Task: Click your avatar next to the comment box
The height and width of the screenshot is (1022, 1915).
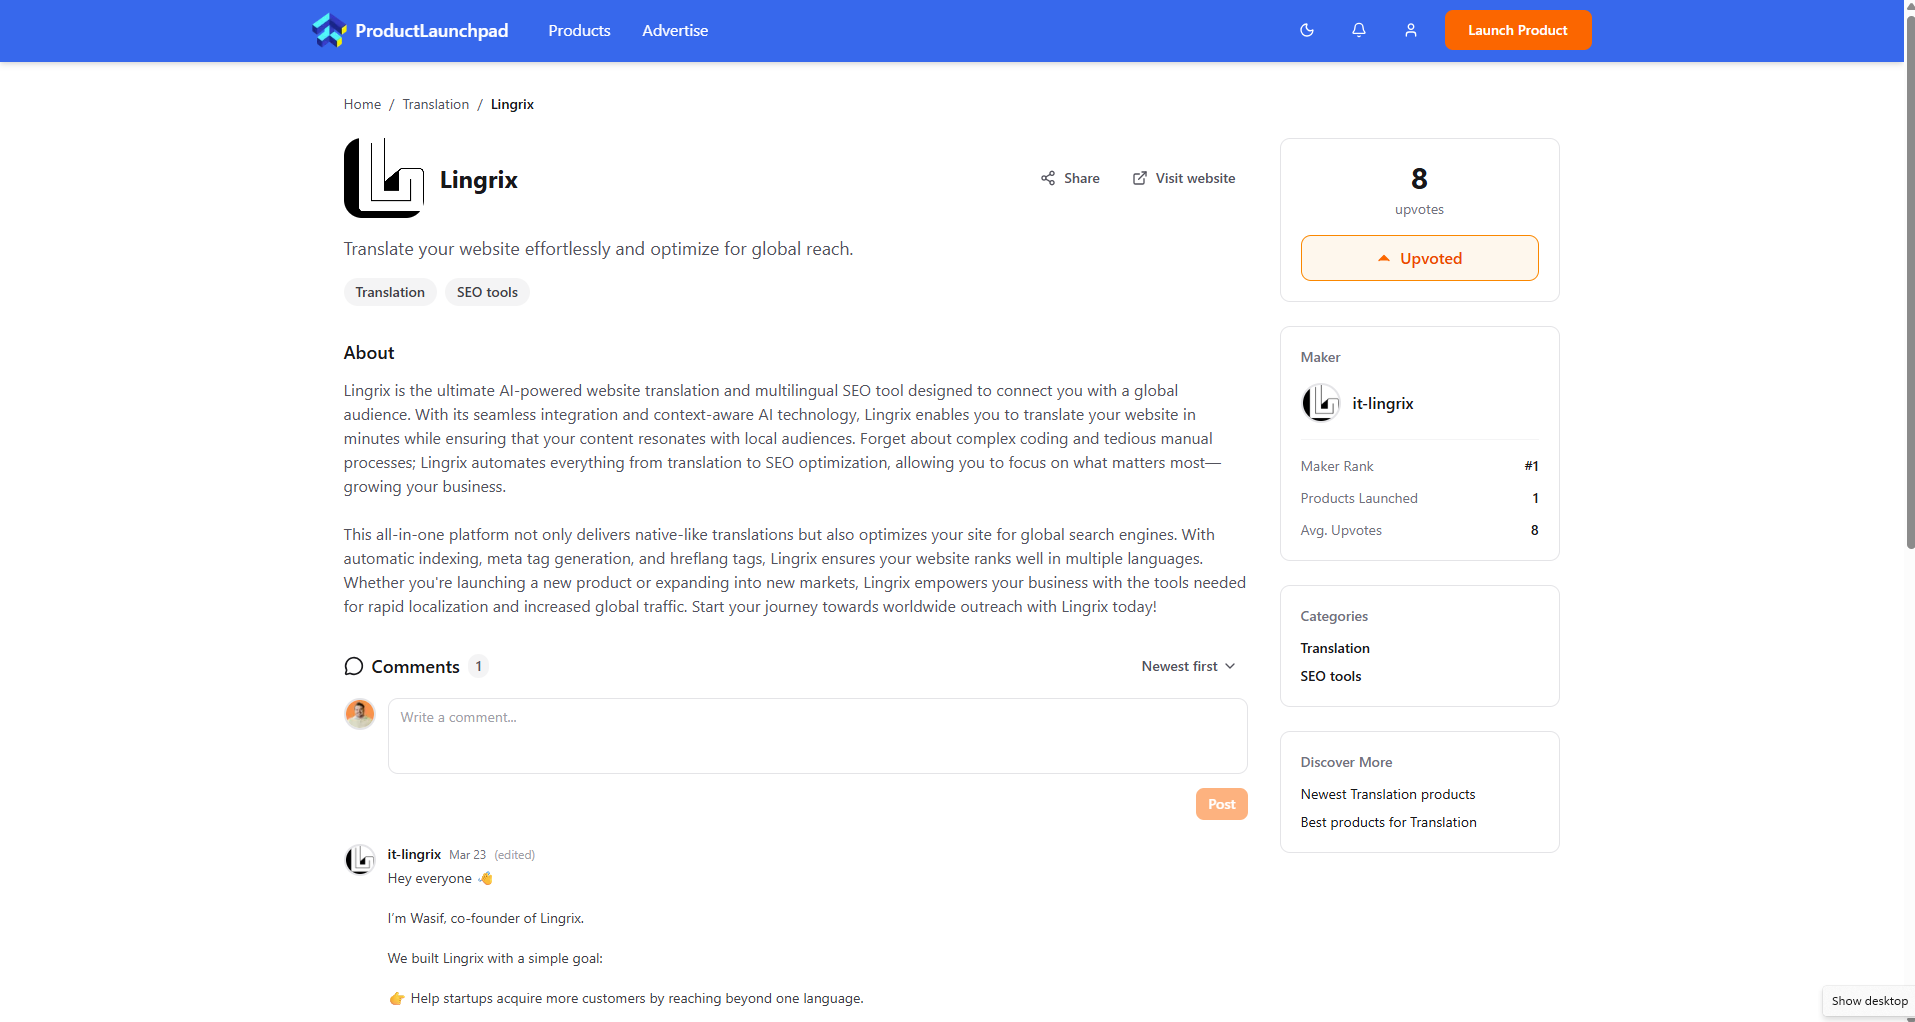Action: click(x=358, y=714)
